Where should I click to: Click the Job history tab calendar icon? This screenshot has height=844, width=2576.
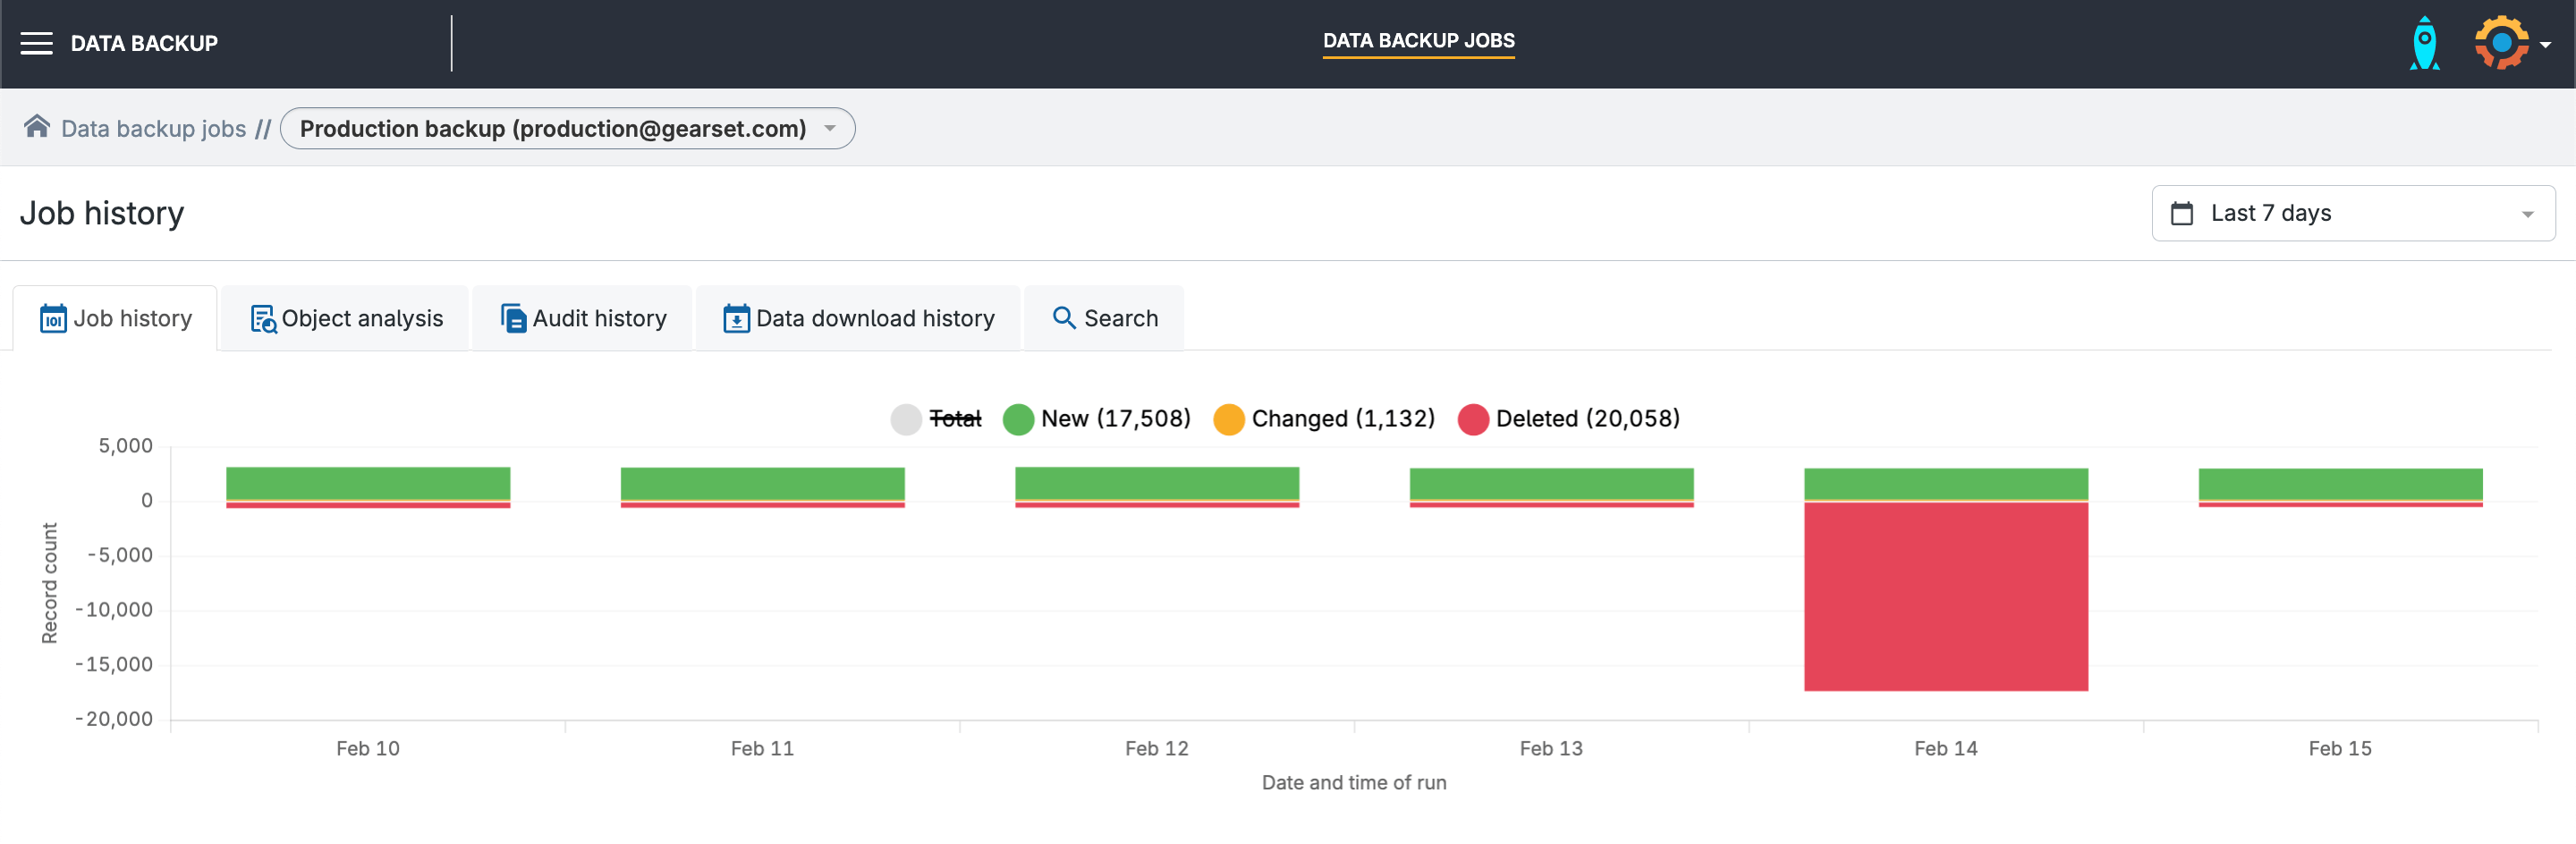pos(55,318)
